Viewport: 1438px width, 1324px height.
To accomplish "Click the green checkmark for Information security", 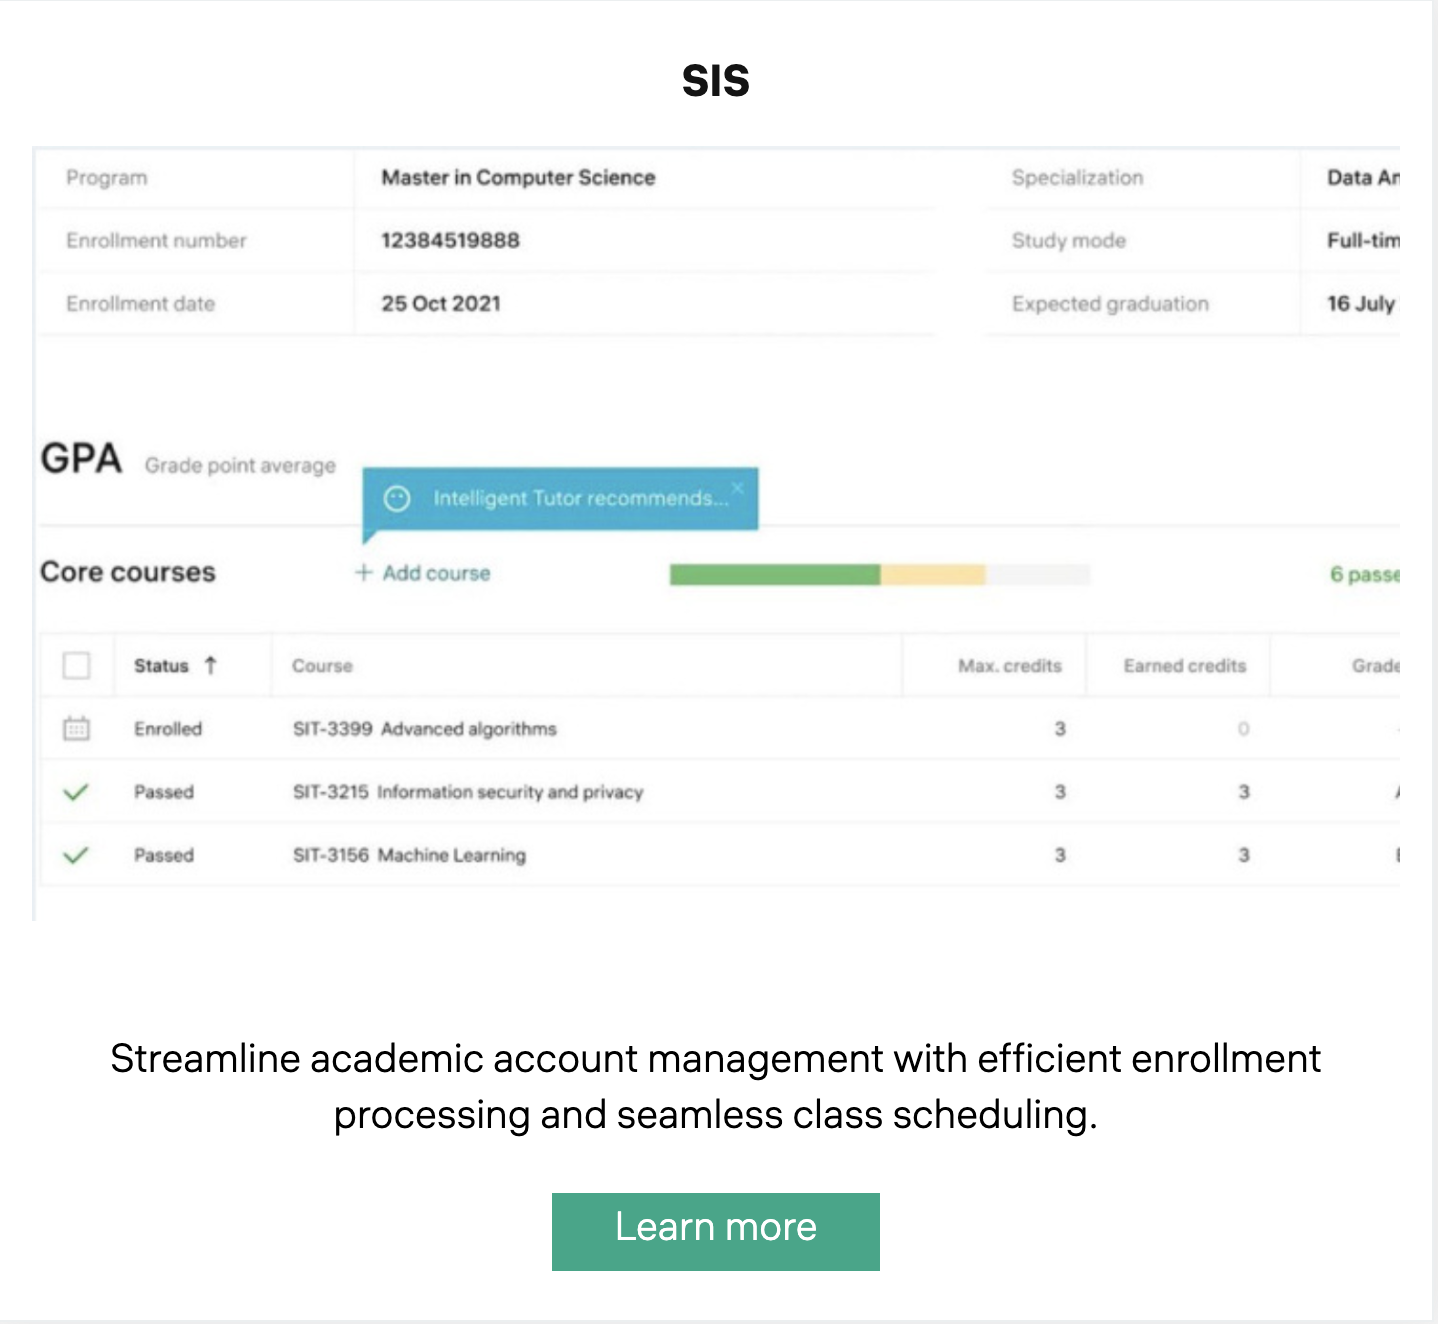I will click(76, 792).
